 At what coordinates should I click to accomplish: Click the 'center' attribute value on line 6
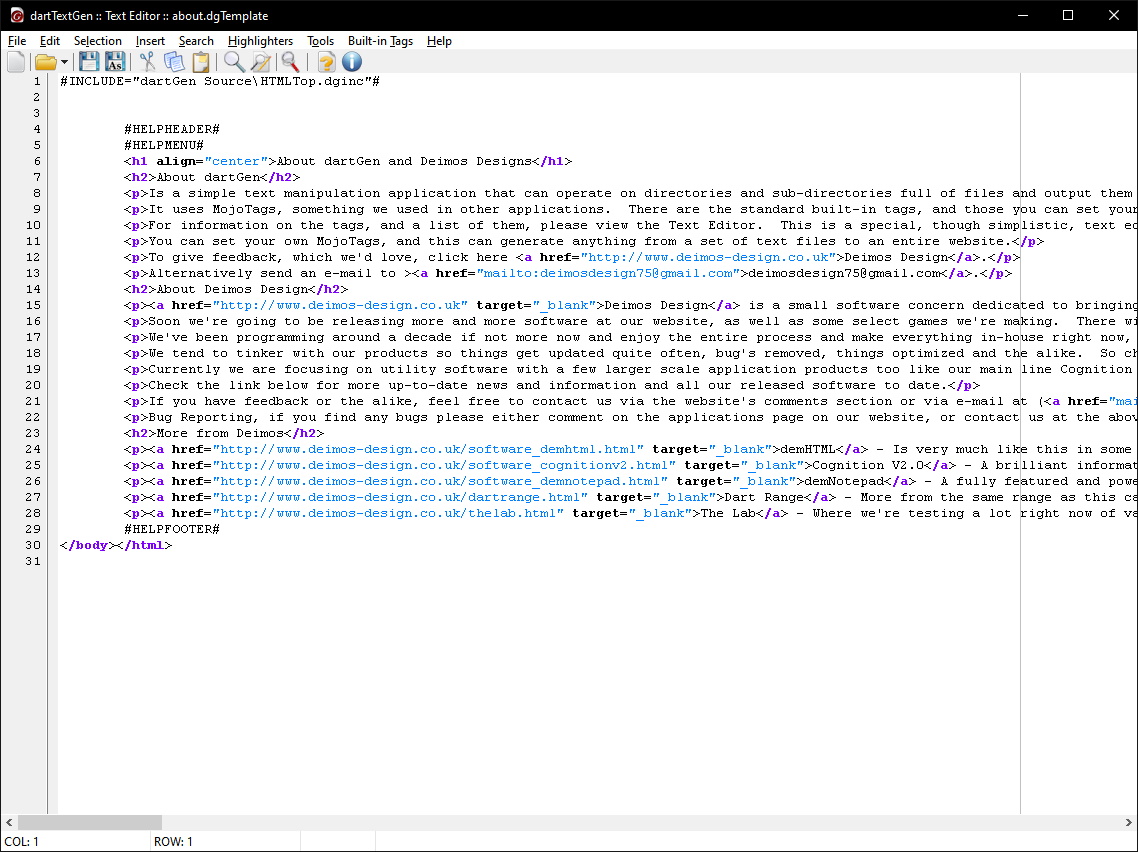click(x=235, y=161)
